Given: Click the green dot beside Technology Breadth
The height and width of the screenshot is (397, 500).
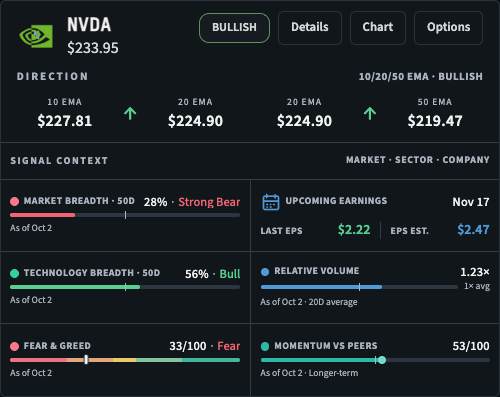Looking at the screenshot, I should (14, 273).
